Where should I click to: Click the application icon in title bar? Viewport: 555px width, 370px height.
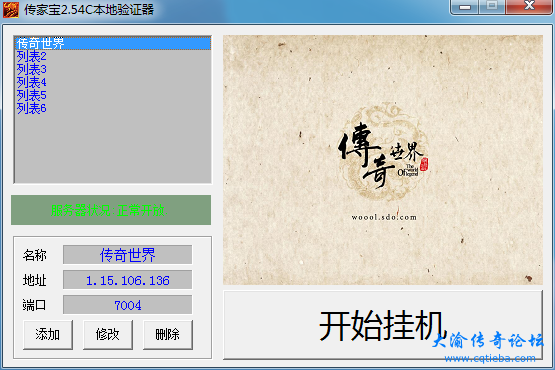pos(11,9)
